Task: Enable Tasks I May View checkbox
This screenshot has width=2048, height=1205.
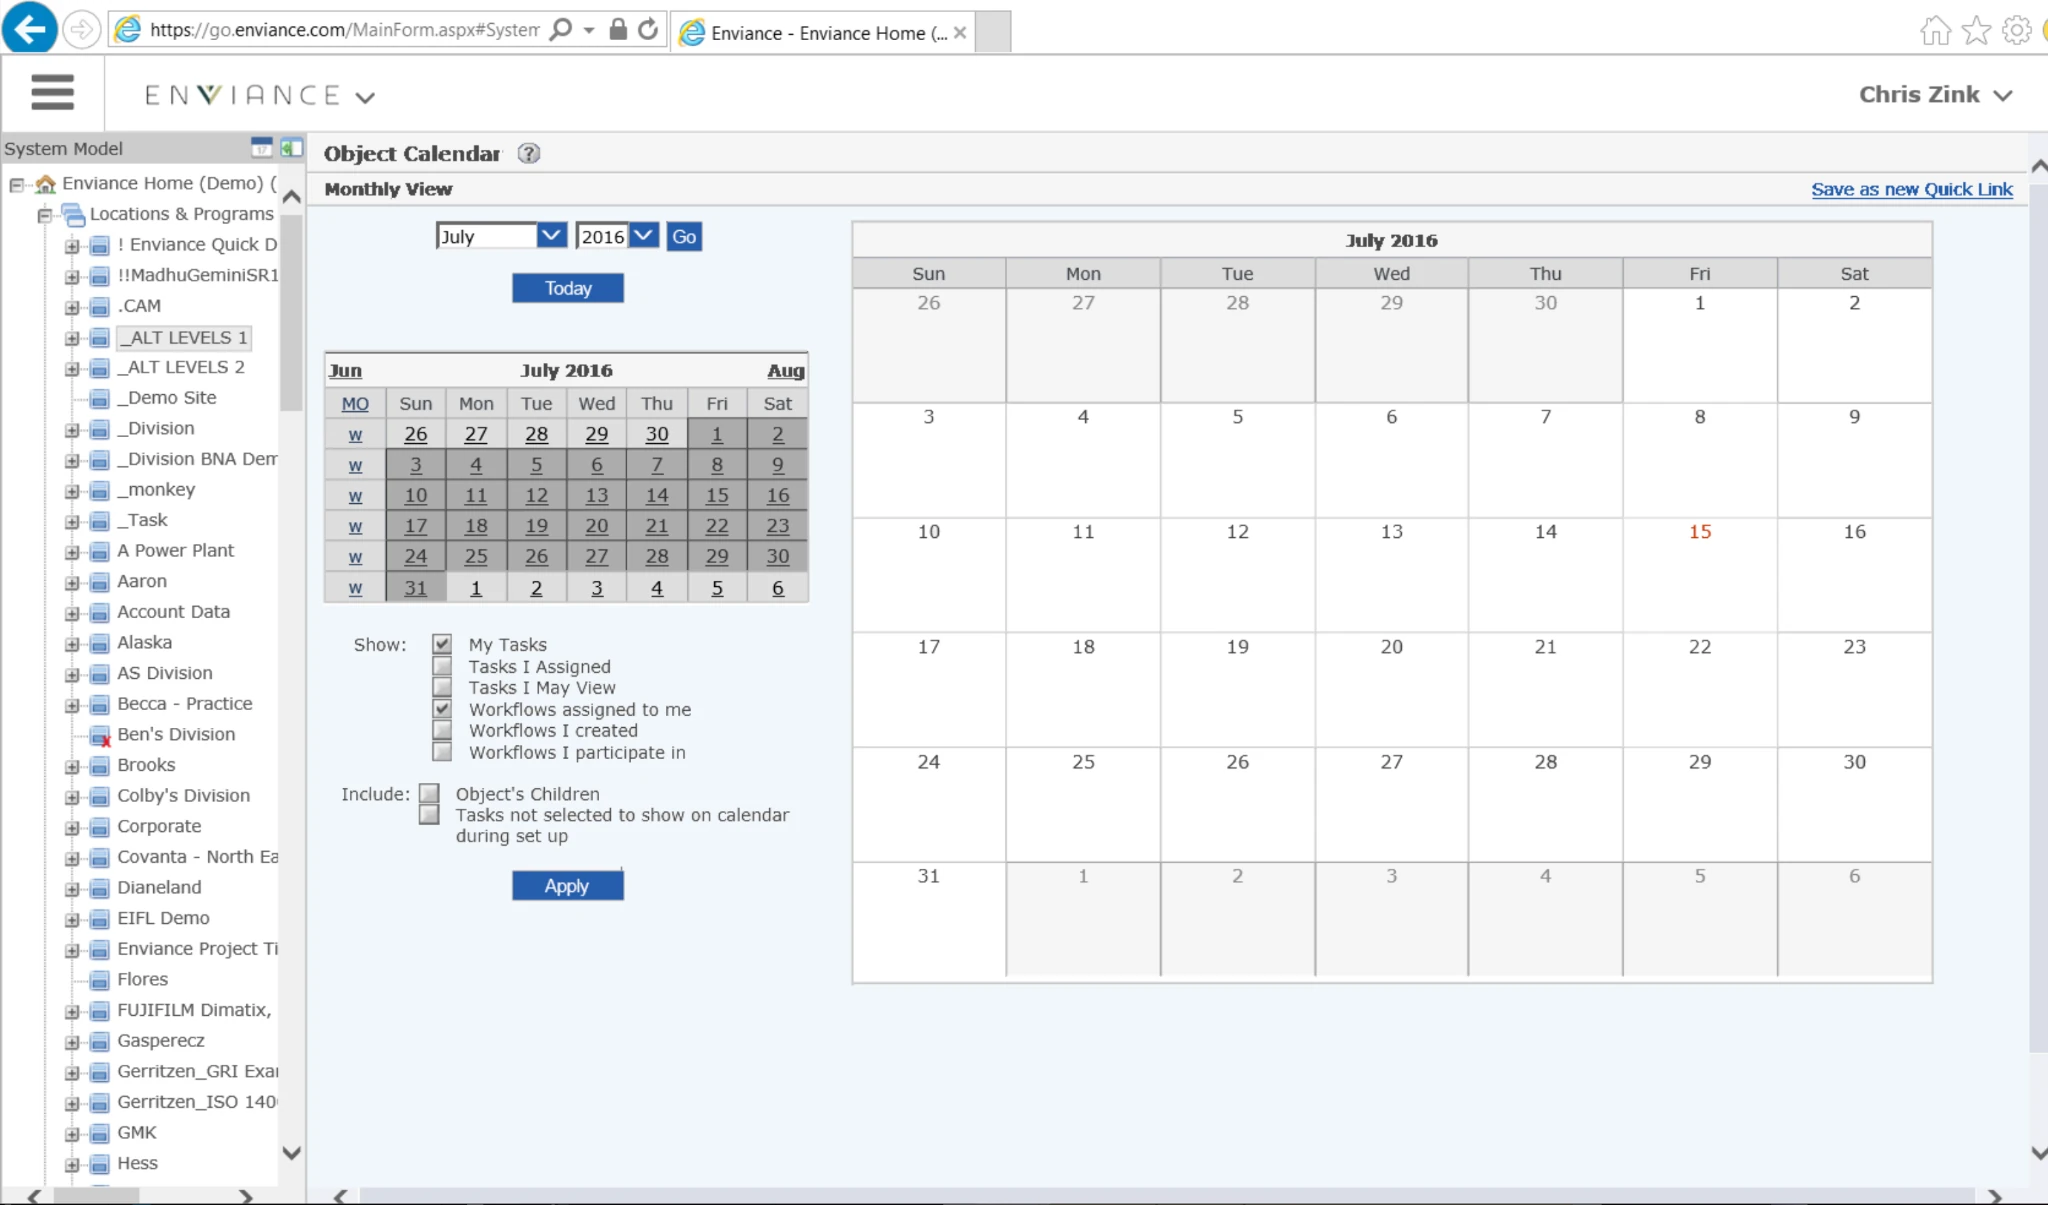Action: click(x=442, y=687)
